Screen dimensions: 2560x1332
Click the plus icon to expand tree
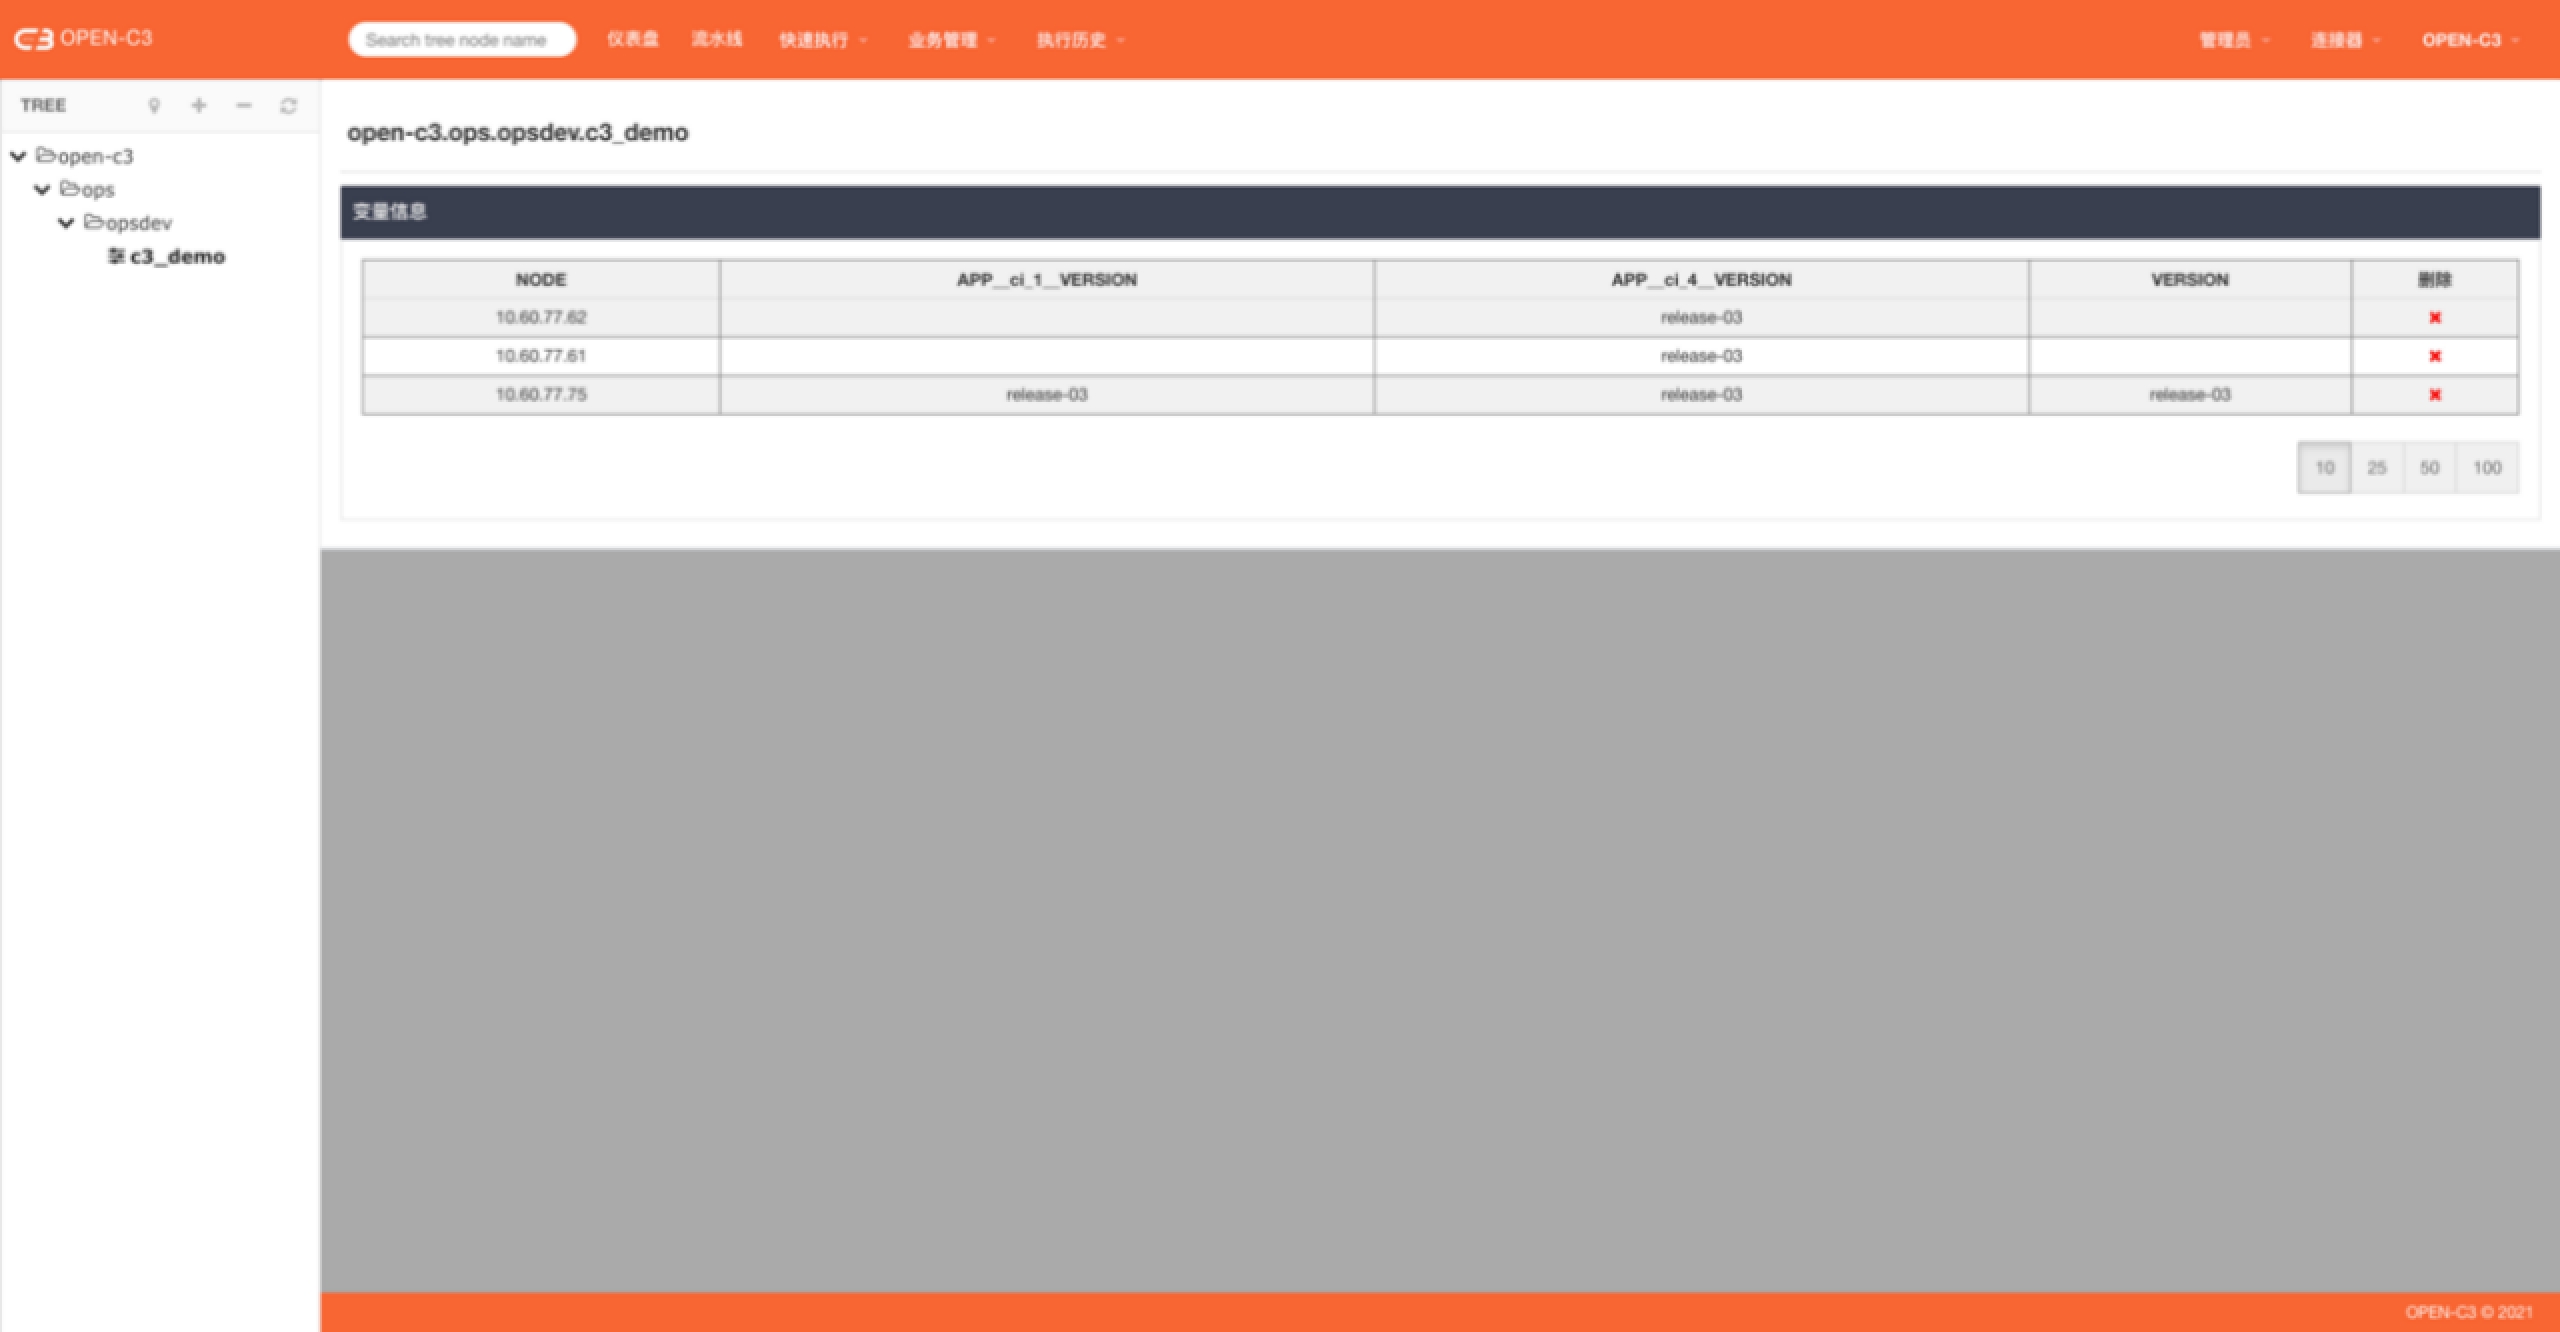click(199, 105)
